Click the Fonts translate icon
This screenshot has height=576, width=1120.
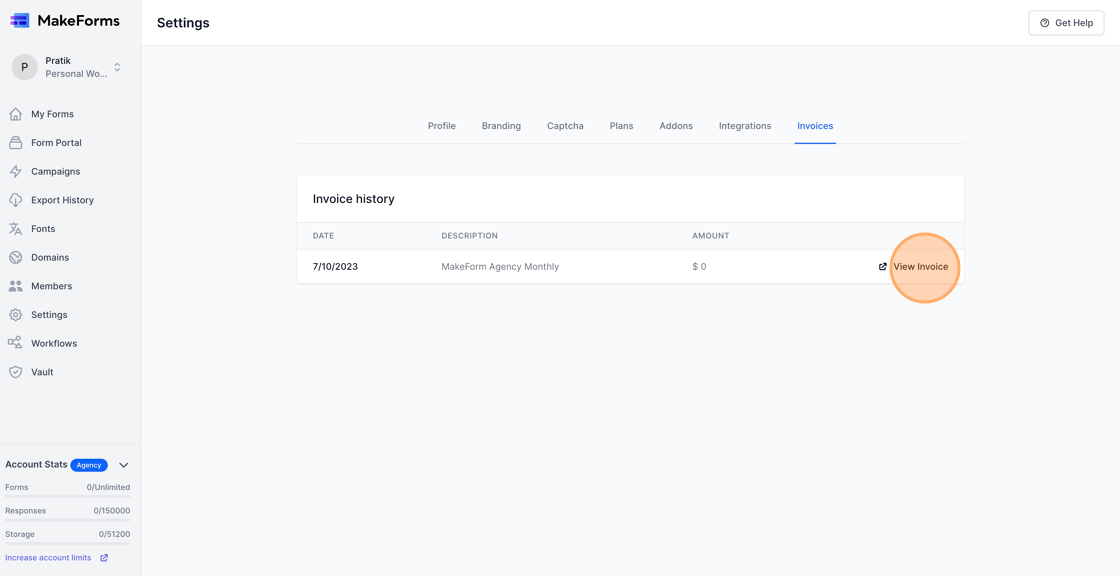tap(15, 229)
